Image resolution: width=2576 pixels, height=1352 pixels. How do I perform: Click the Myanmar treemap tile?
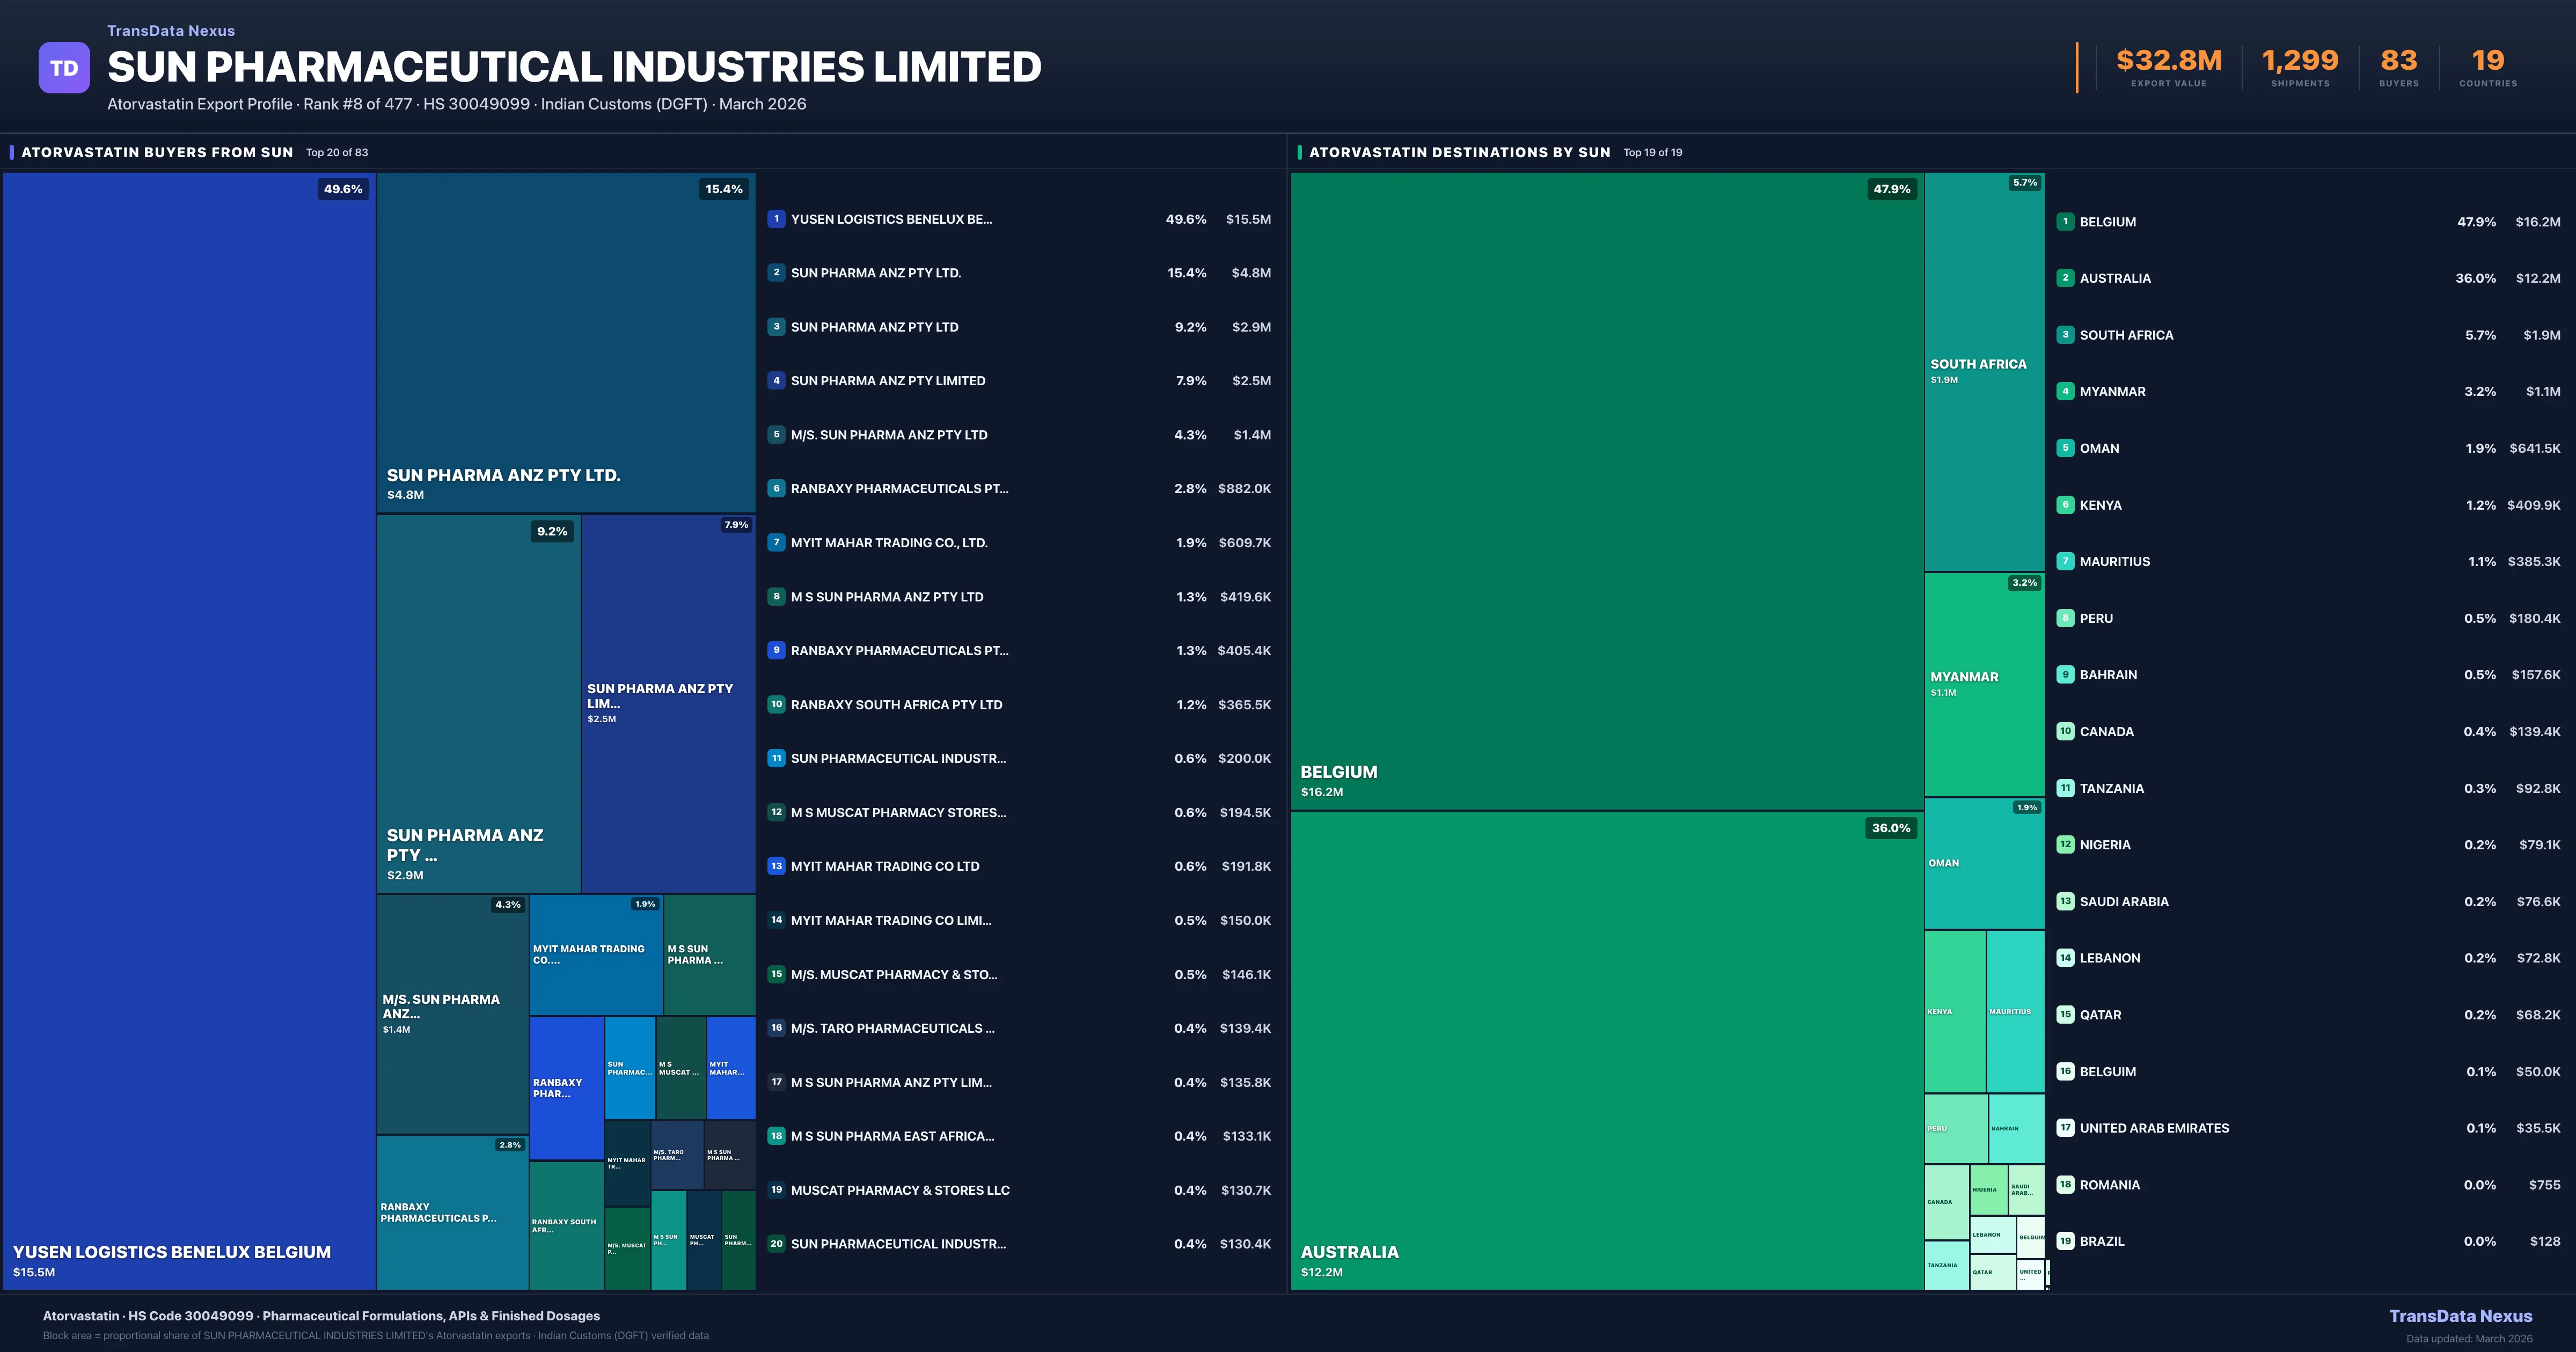pos(1984,684)
